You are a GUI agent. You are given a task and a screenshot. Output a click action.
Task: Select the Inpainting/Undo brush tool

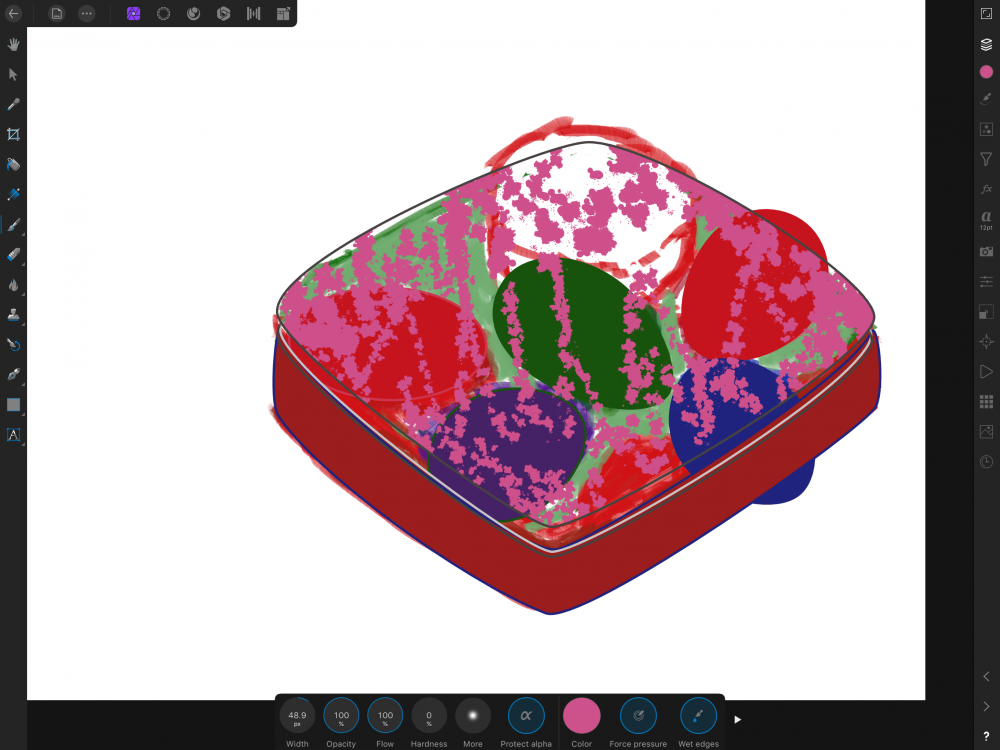coord(13,344)
